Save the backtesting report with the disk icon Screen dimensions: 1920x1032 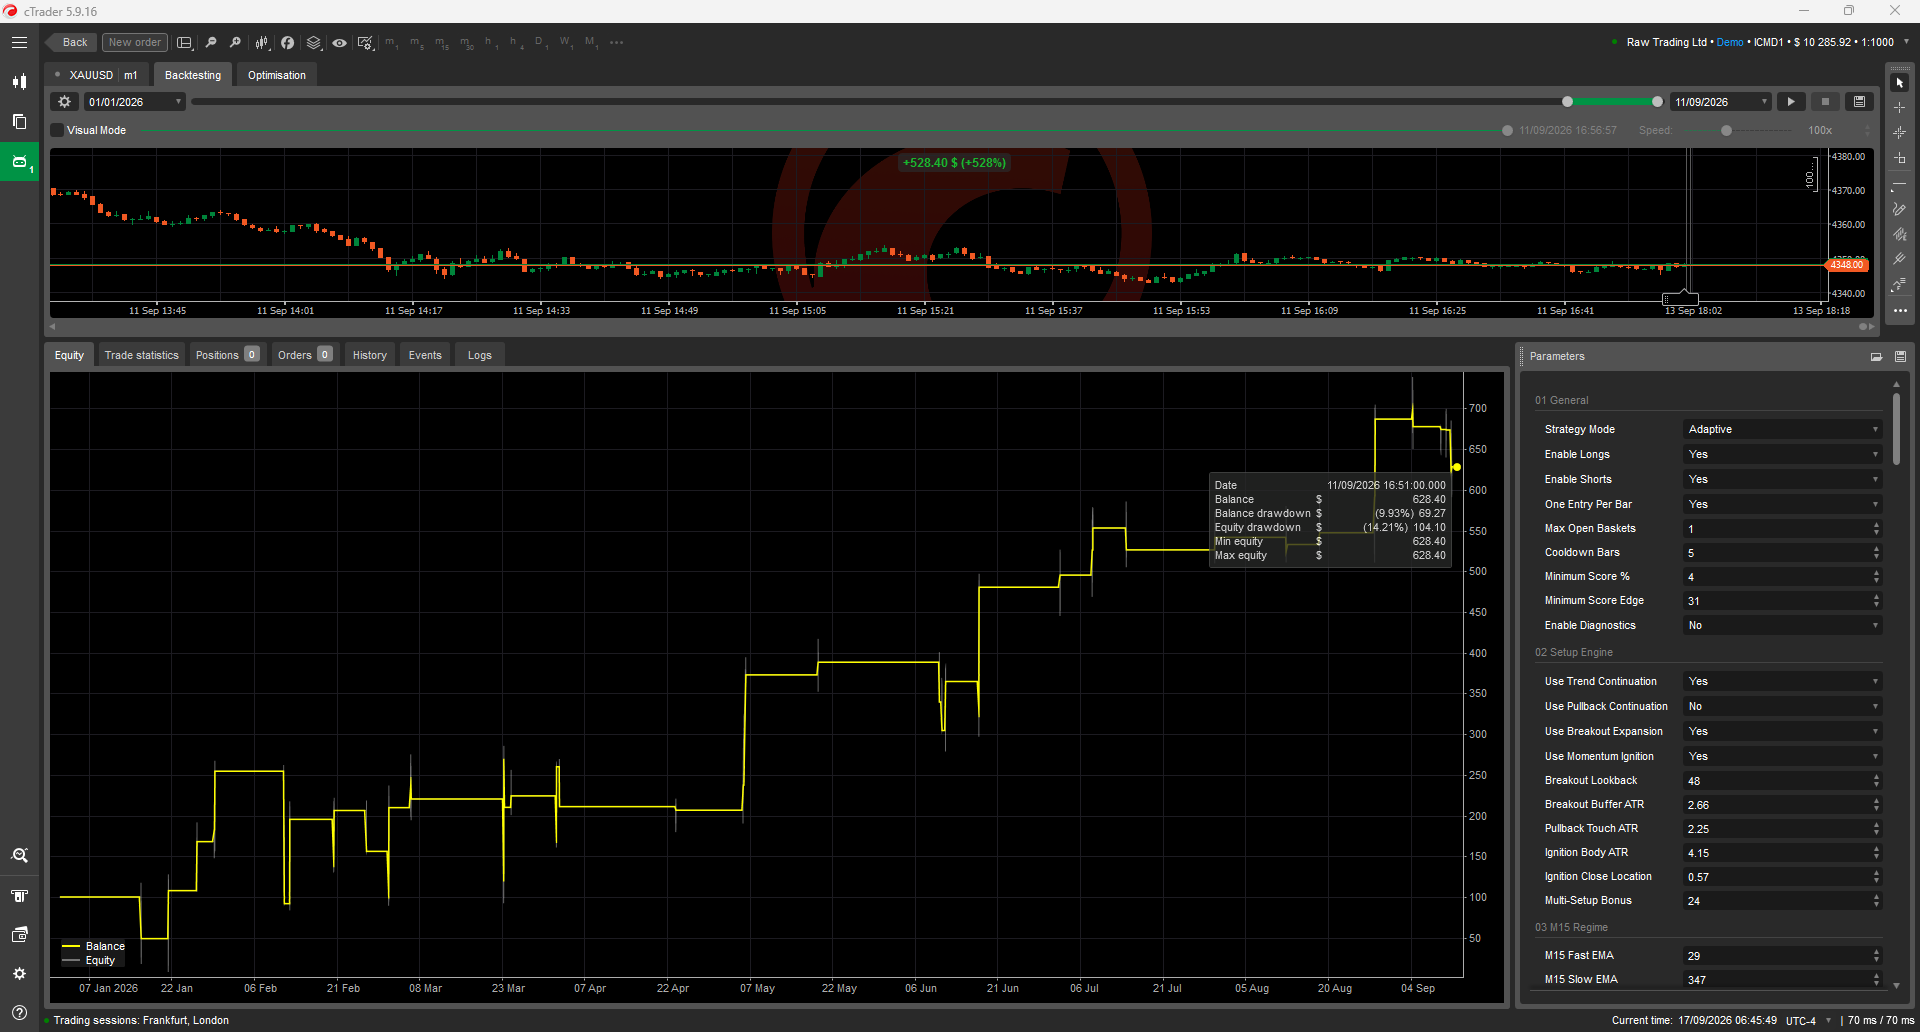pos(1859,102)
